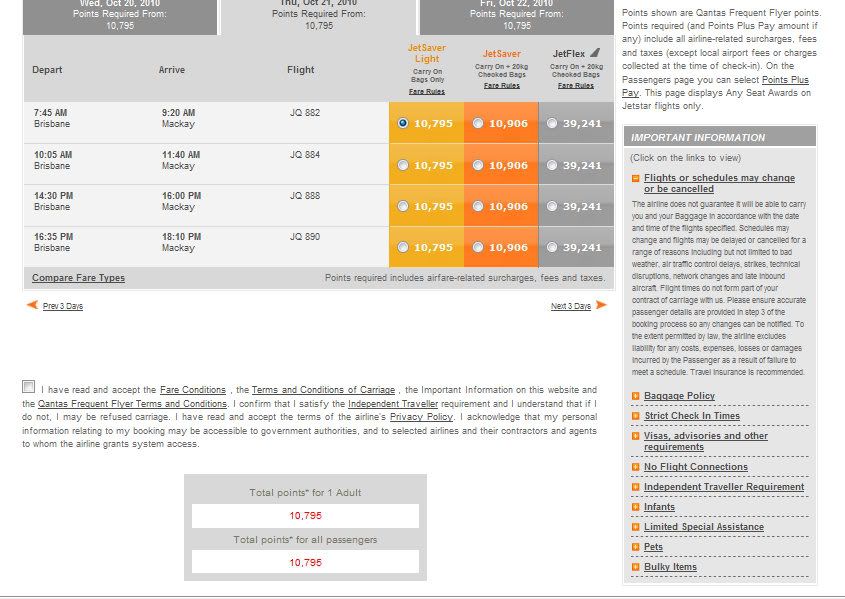Pick JetFlex fare for flight JQ 888
This screenshot has width=845, height=599.
tap(552, 206)
